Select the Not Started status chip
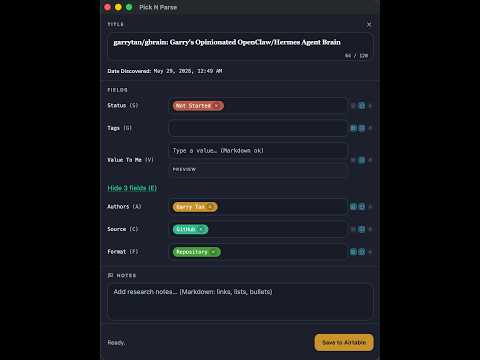The height and width of the screenshot is (360, 480). tap(198, 106)
